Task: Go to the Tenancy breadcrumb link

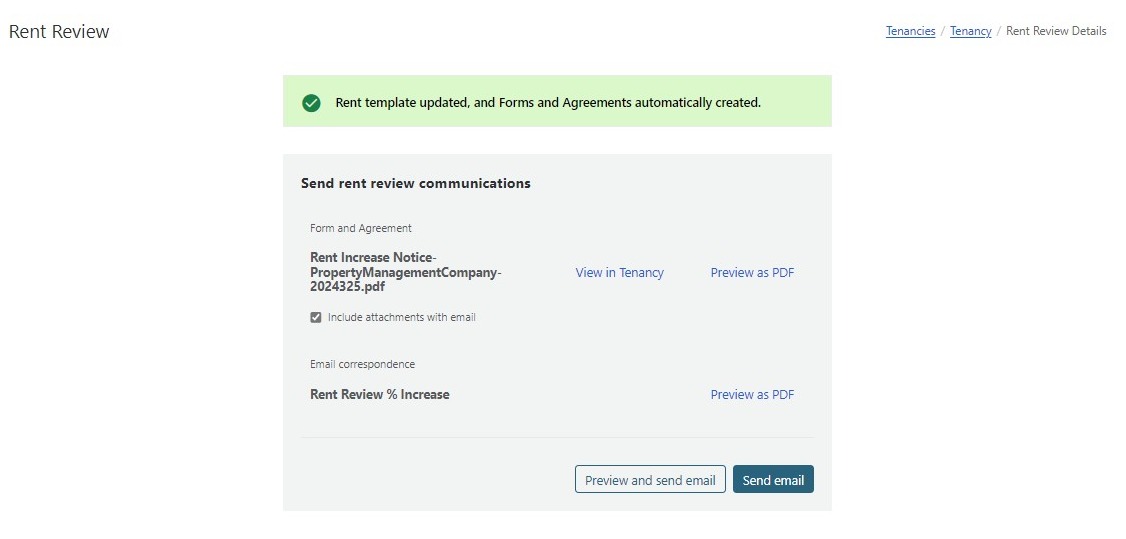Action: 971,31
